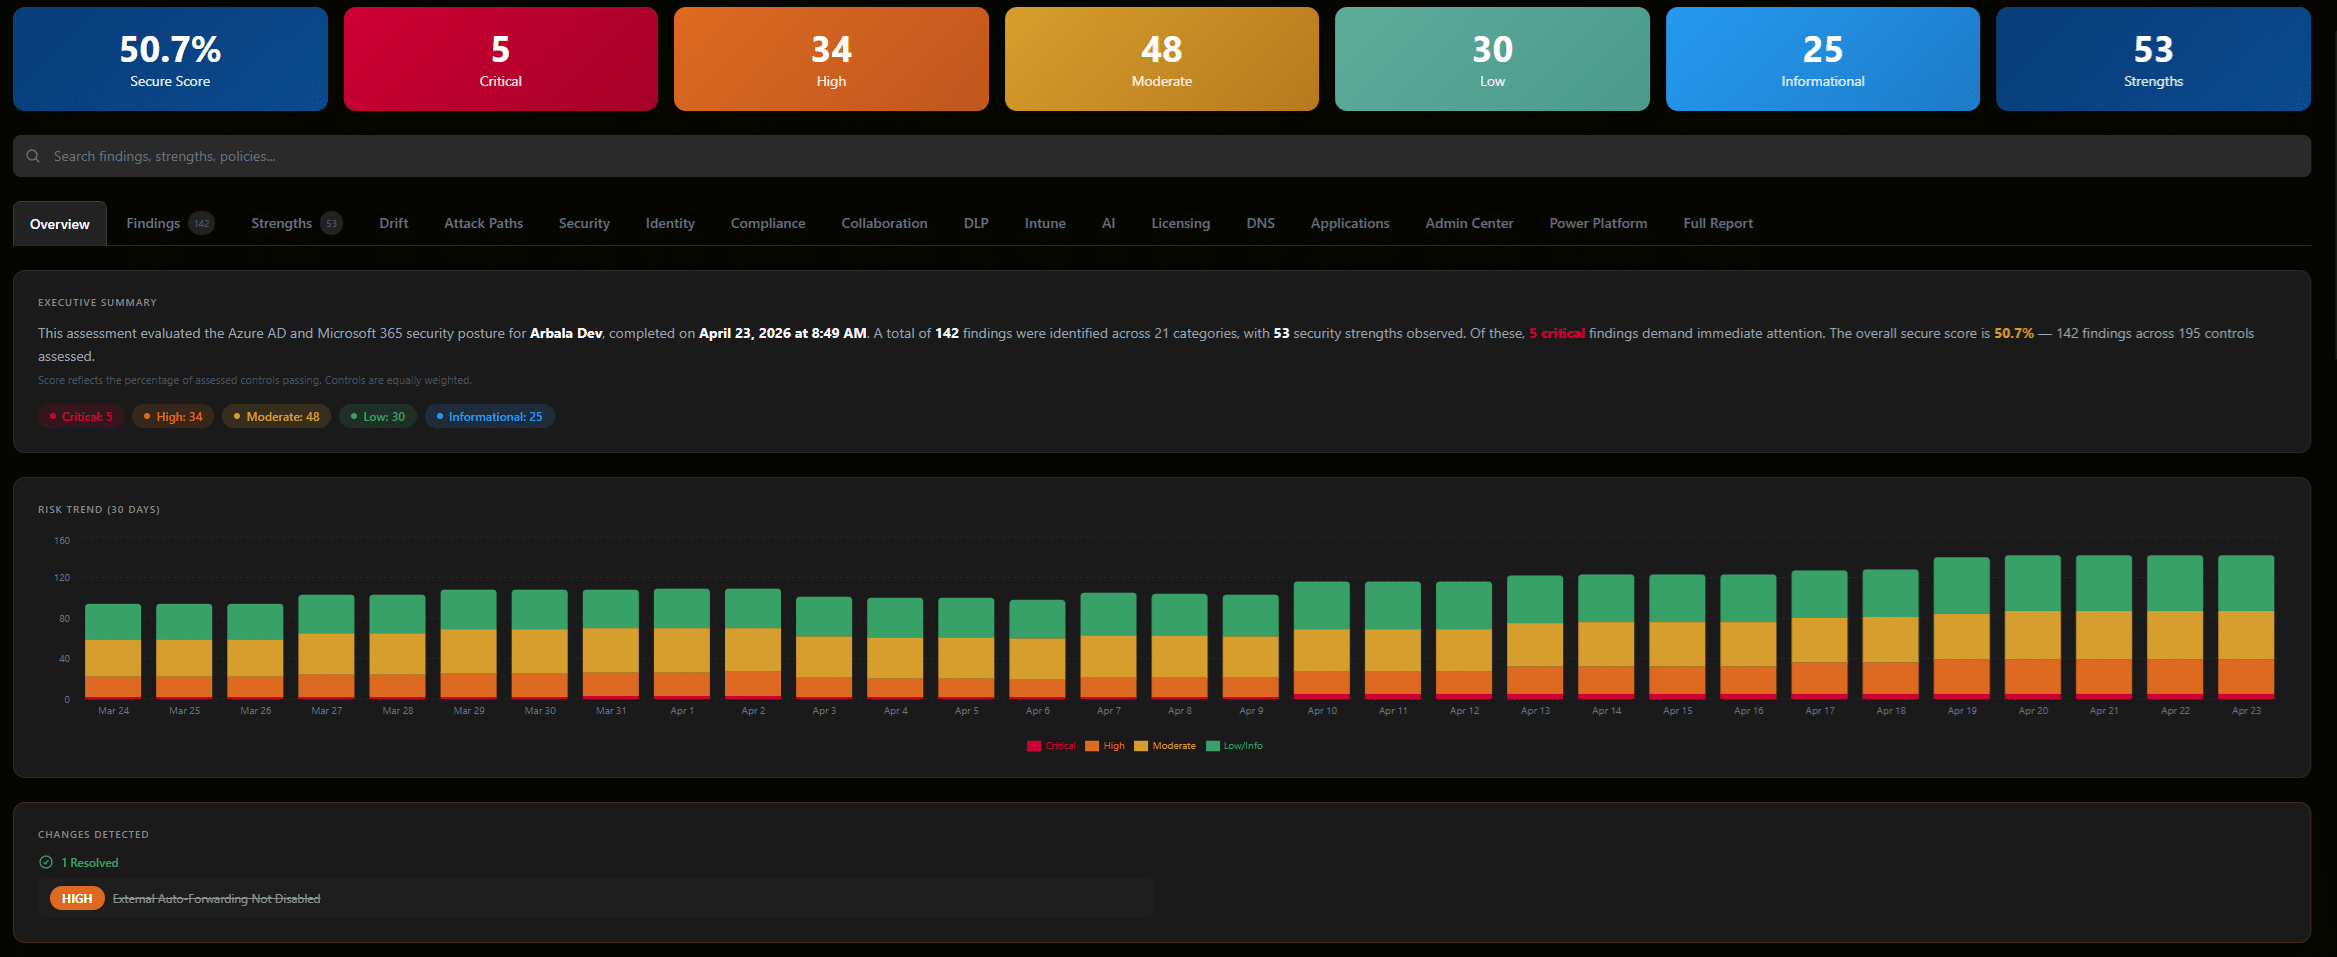Open the resolved External Auto-Forwarding finding
Image resolution: width=2337 pixels, height=957 pixels.
point(216,898)
